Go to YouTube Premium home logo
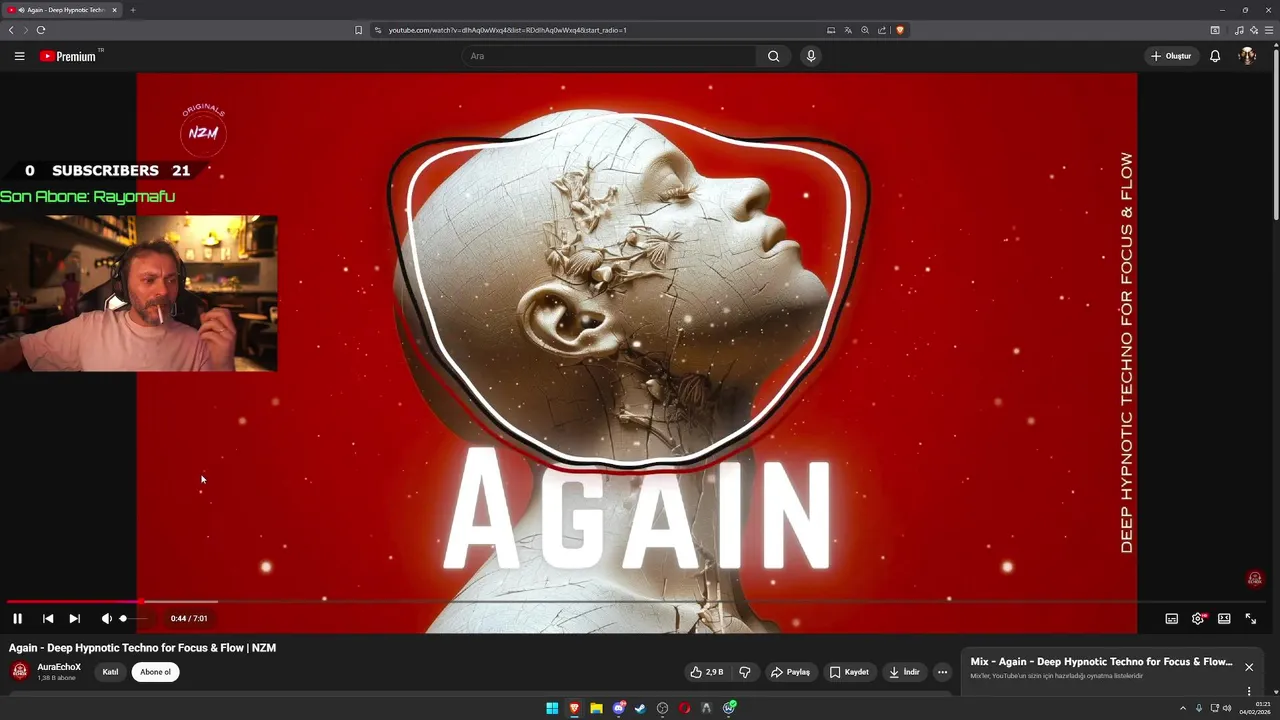Viewport: 1280px width, 720px height. click(70, 56)
